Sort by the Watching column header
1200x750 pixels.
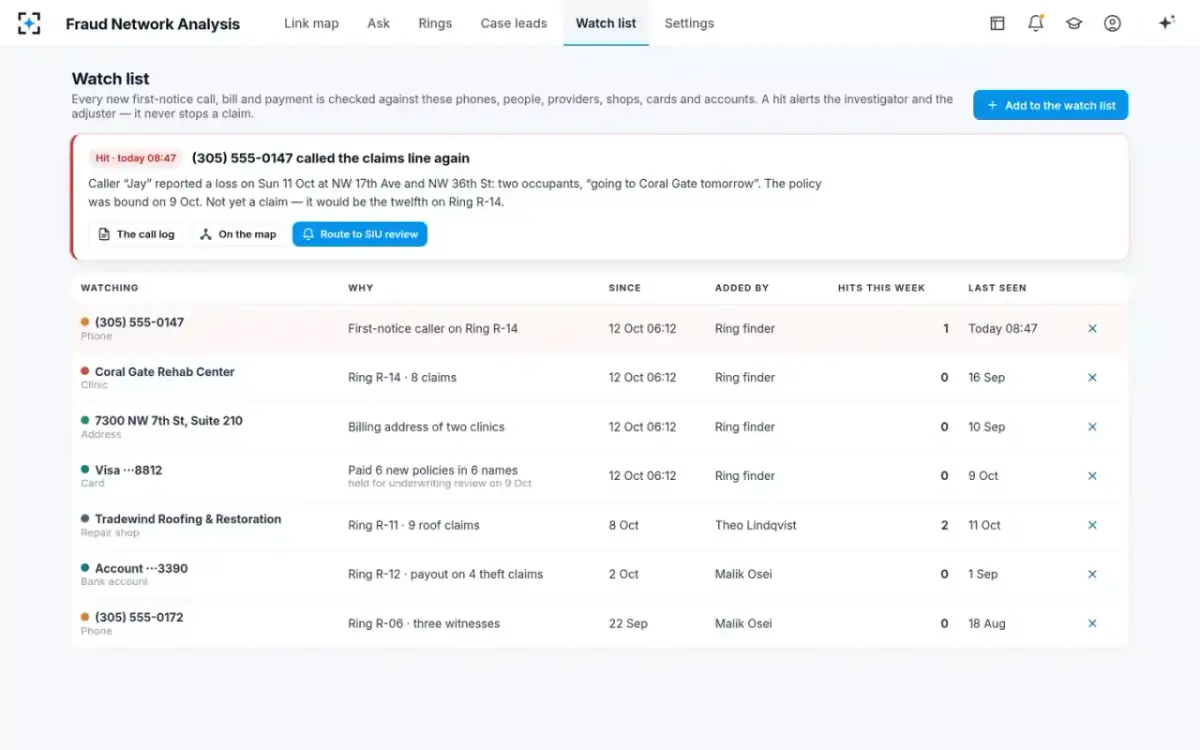point(110,288)
